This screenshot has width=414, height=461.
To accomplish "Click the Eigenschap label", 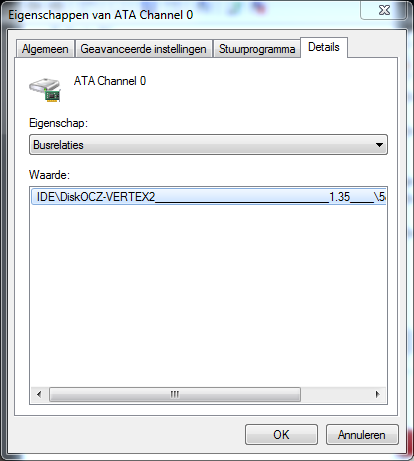I will [x=58, y=123].
